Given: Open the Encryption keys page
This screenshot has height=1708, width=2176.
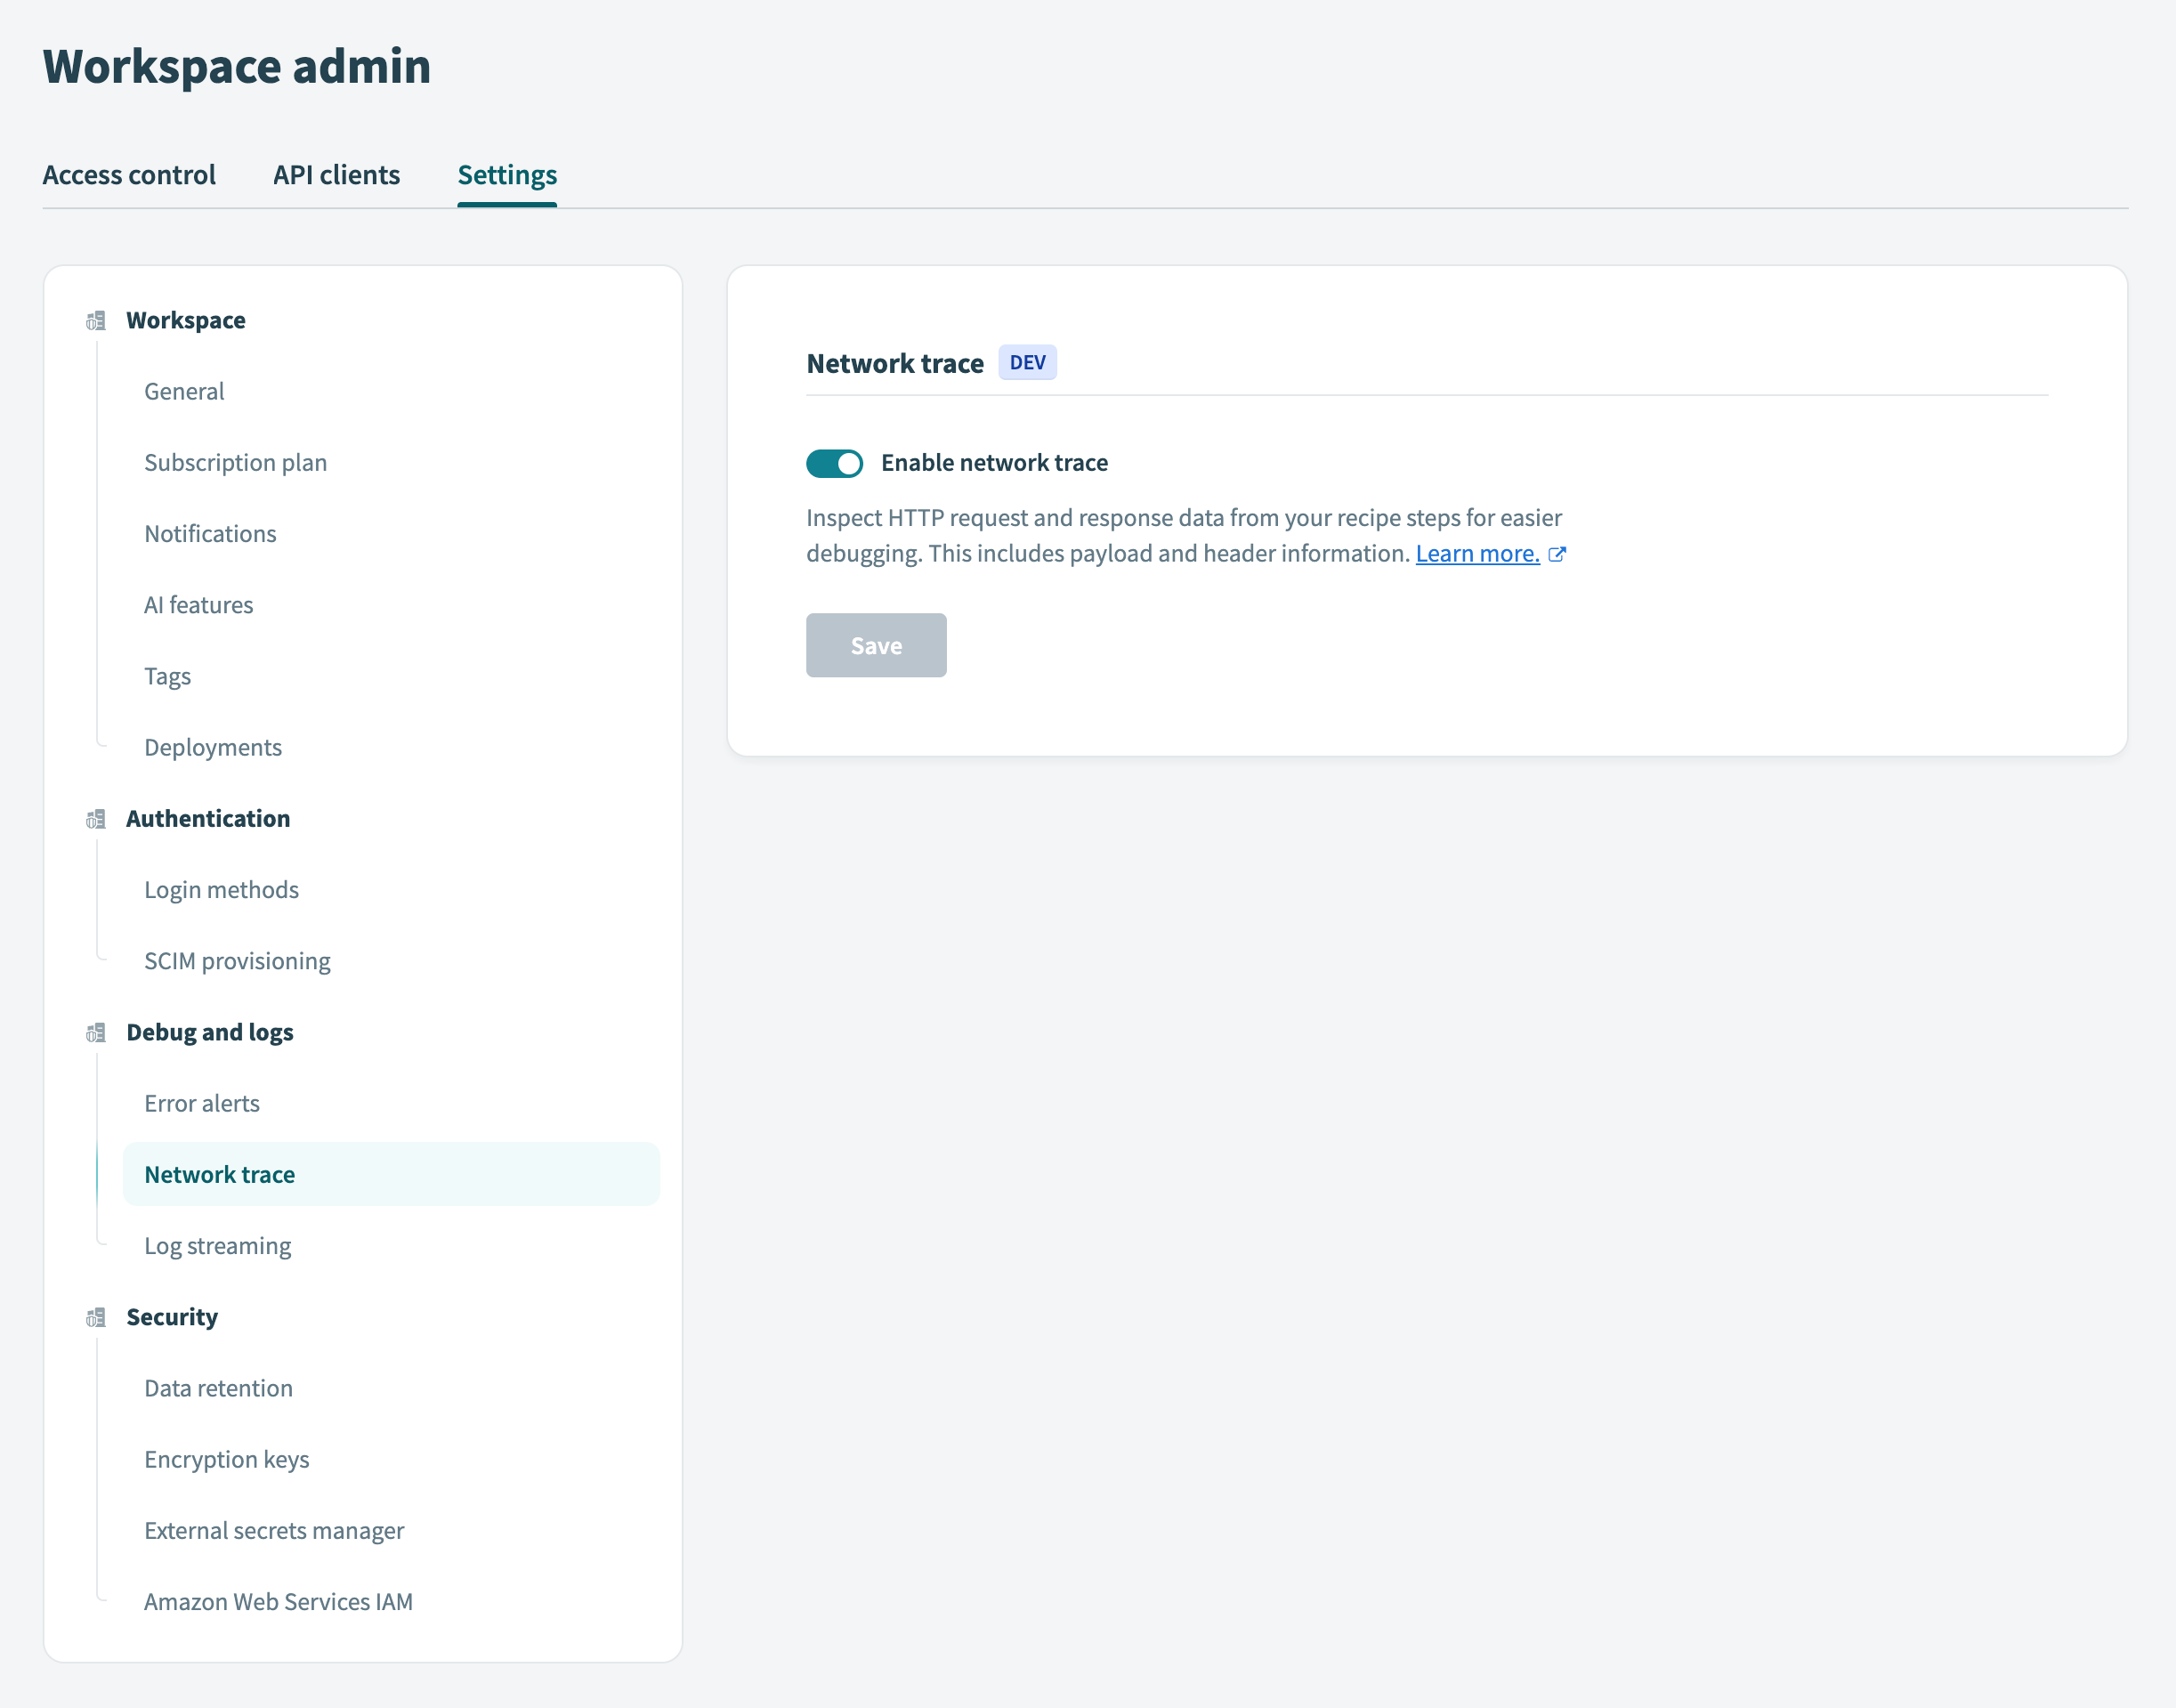Looking at the screenshot, I should [x=226, y=1459].
